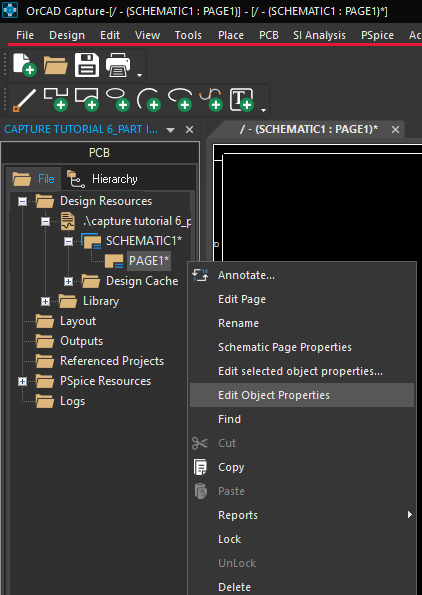Switch to the Hierarchy tab
422x595 pixels.
pos(102,179)
